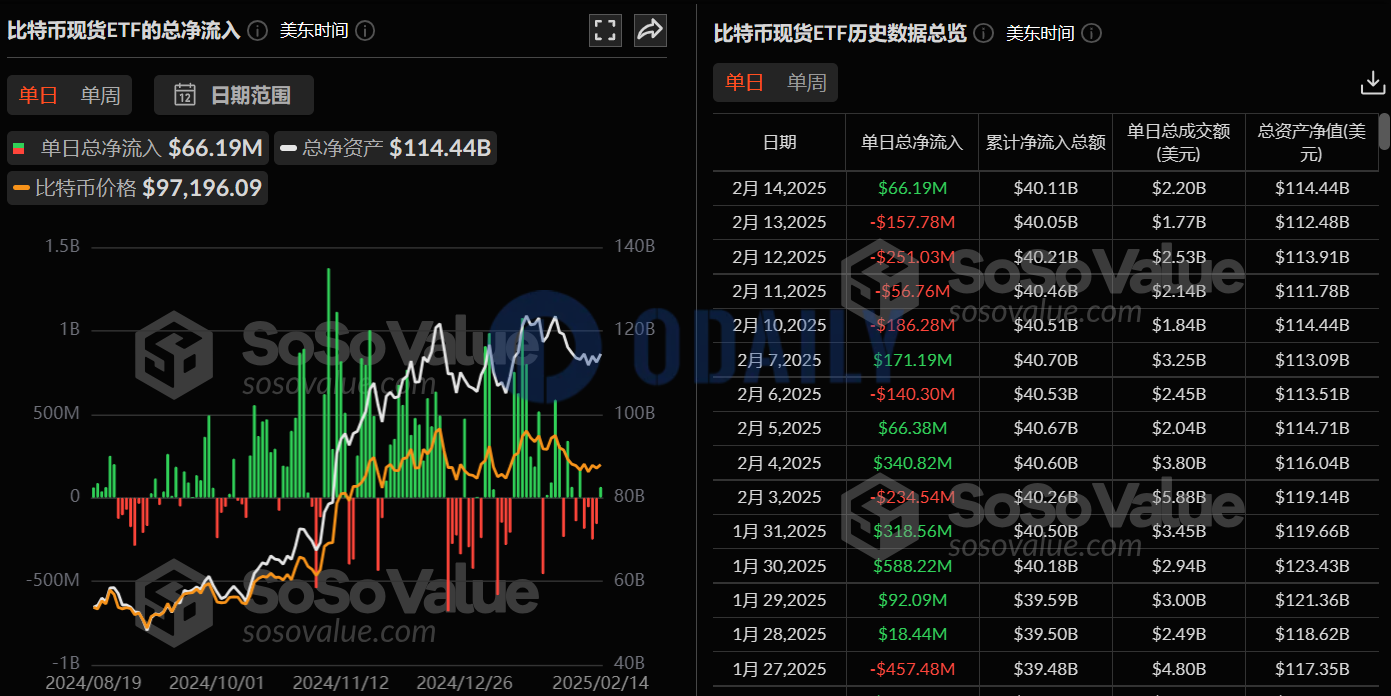Viewport: 1391px width, 696px height.
Task: Info icon beside right panel 美东时间
Action: click(x=1092, y=33)
